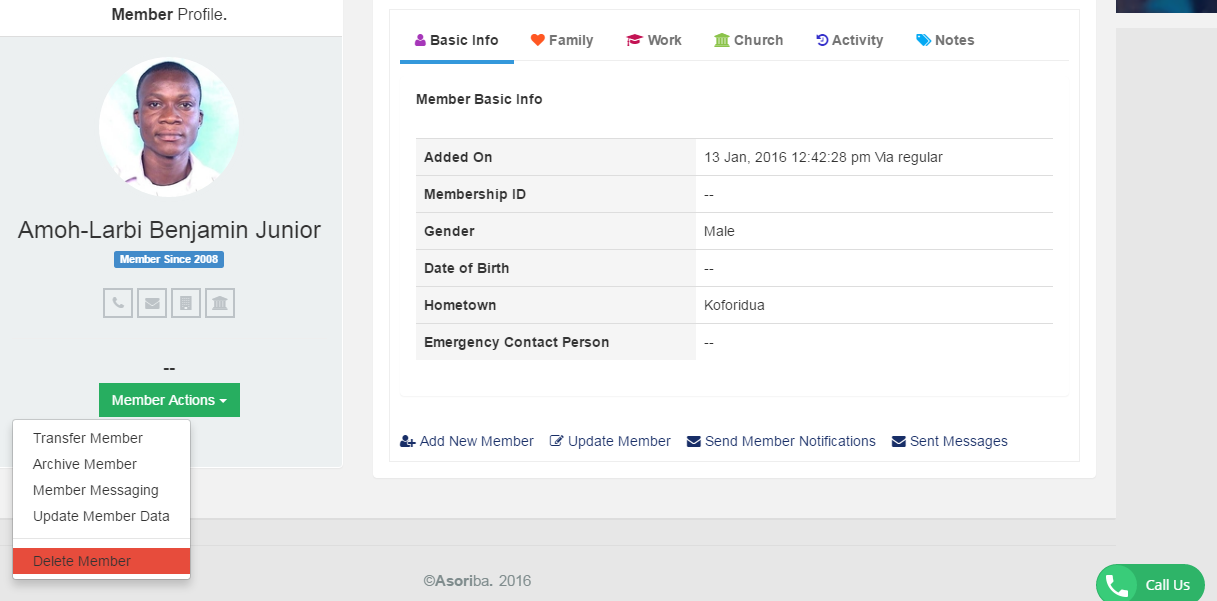Image resolution: width=1217 pixels, height=601 pixels.
Task: Click the person icon on Basic Info tab
Action: (x=420, y=40)
